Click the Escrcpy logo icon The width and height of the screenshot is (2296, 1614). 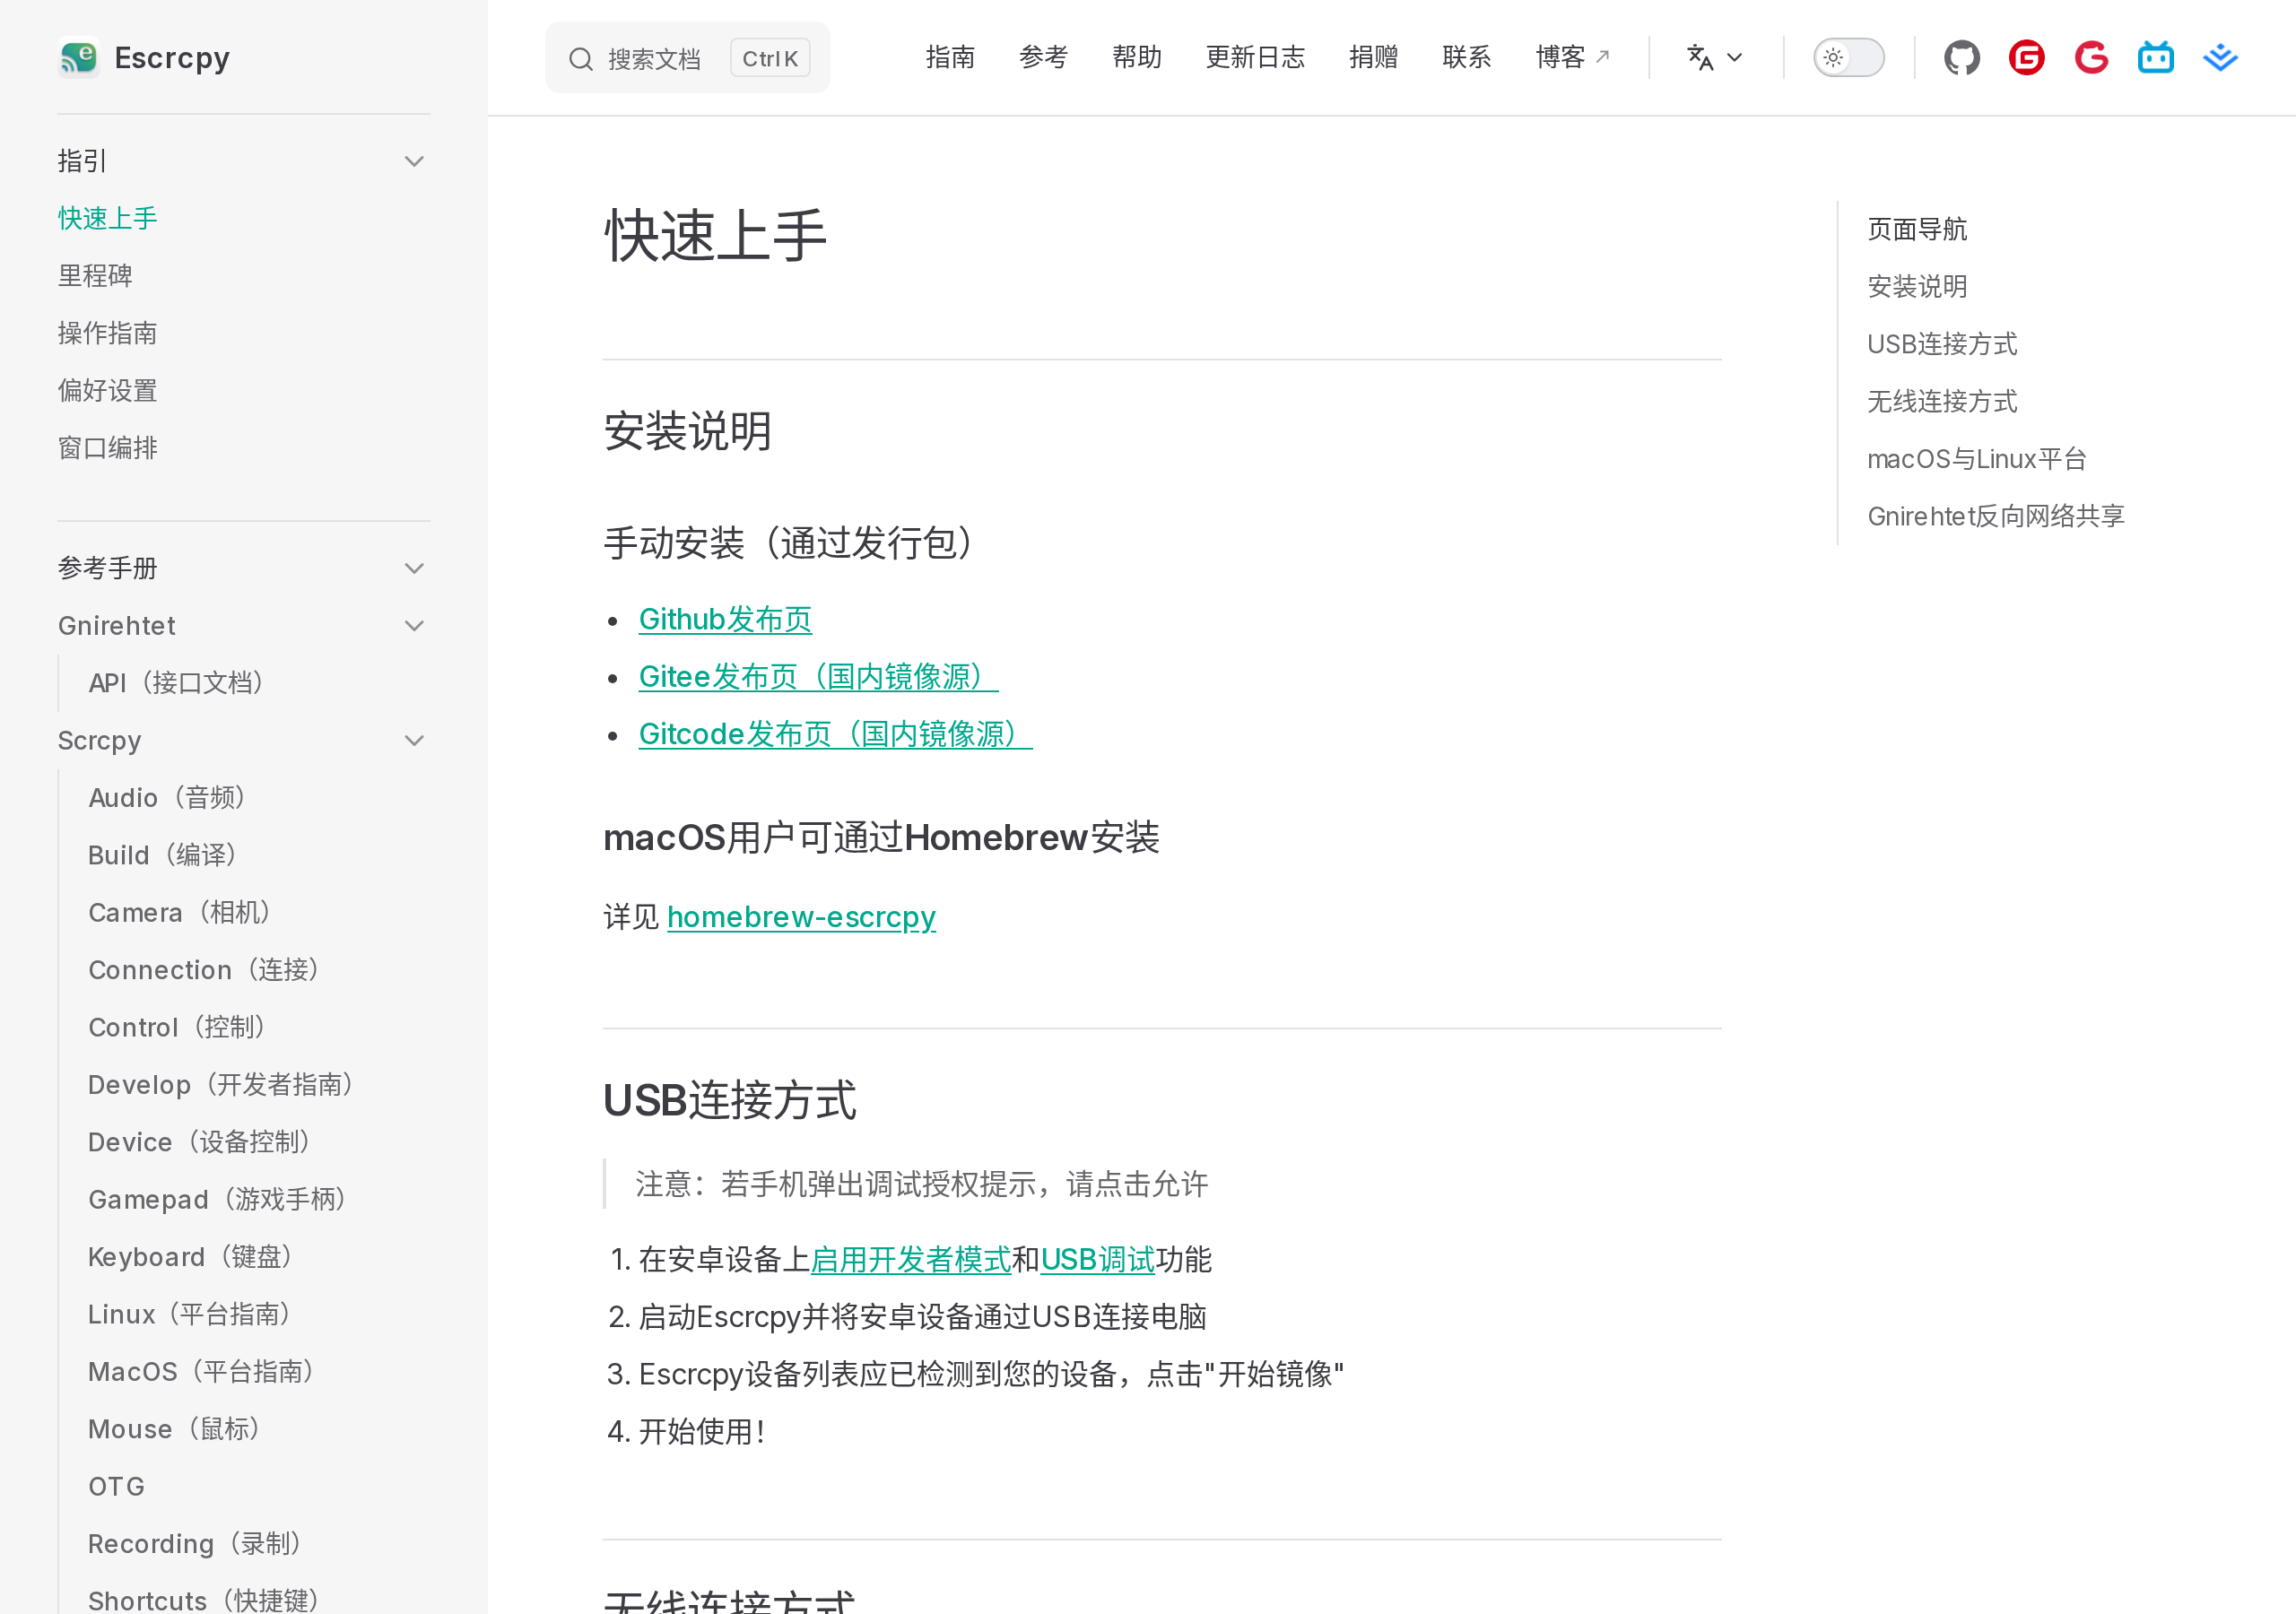[79, 58]
